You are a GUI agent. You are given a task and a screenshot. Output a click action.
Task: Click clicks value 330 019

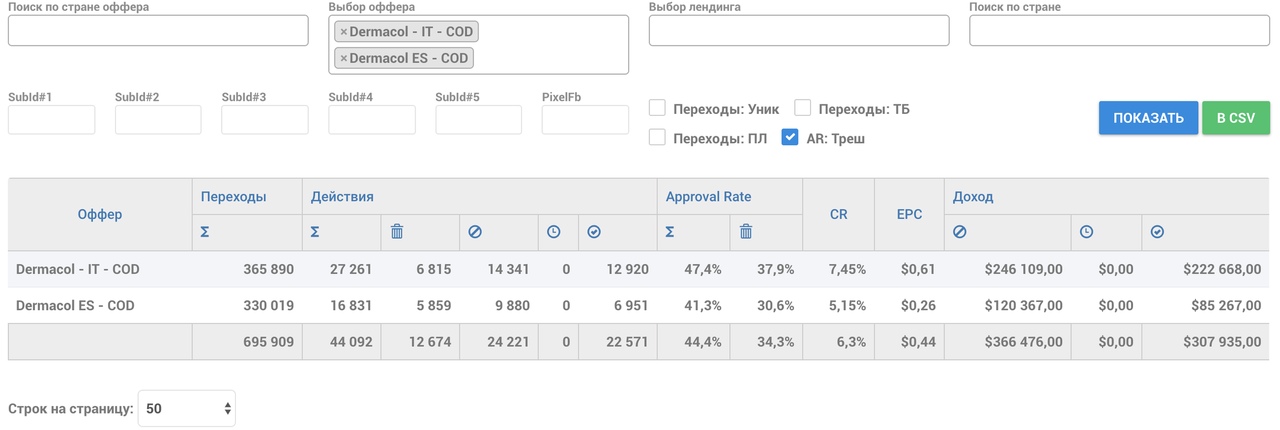click(268, 305)
